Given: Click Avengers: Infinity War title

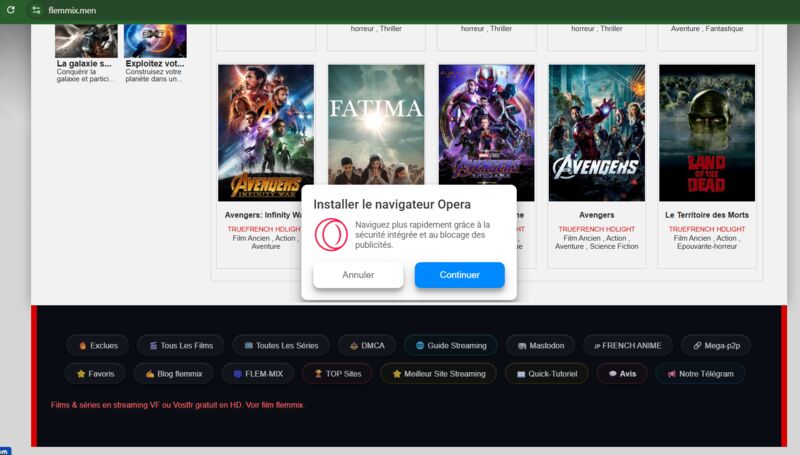Looking at the screenshot, I should click(263, 215).
